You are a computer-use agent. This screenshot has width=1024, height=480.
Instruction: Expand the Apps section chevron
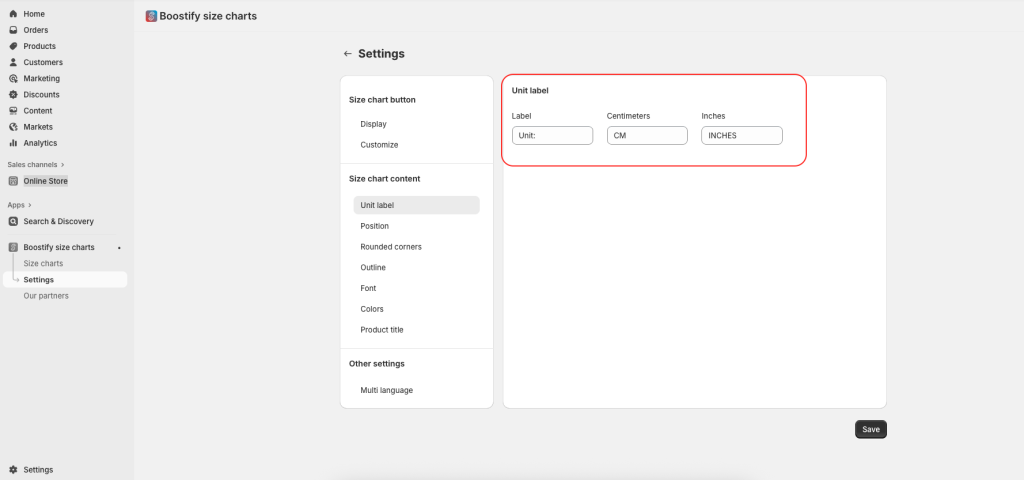30,205
